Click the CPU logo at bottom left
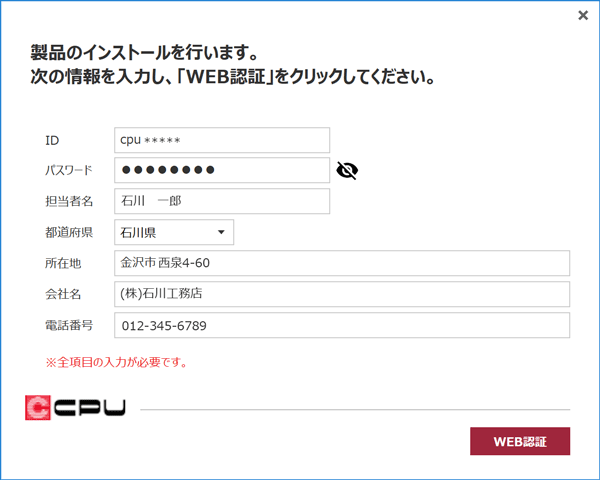The image size is (600, 480). click(75, 408)
